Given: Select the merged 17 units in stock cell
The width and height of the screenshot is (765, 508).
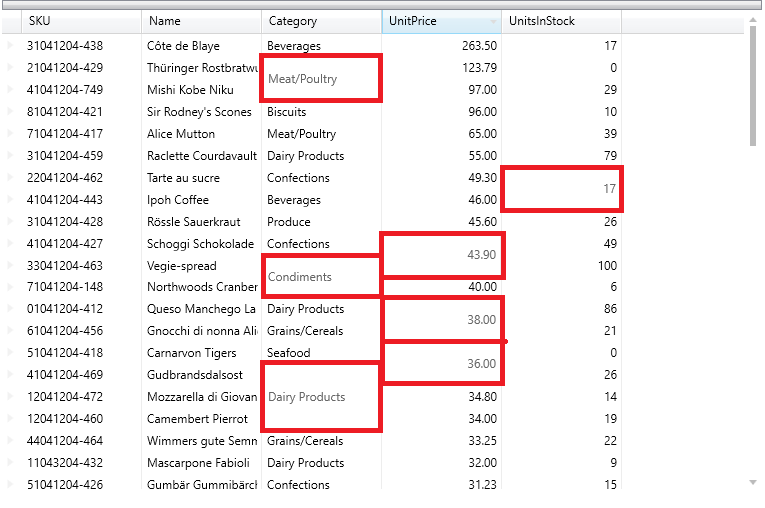Looking at the screenshot, I should coord(562,188).
